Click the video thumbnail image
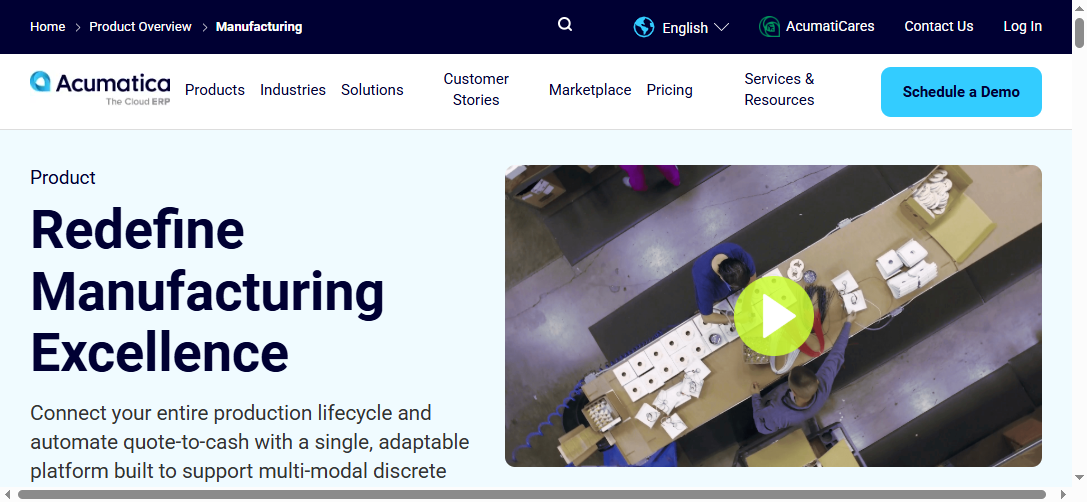 click(x=773, y=315)
